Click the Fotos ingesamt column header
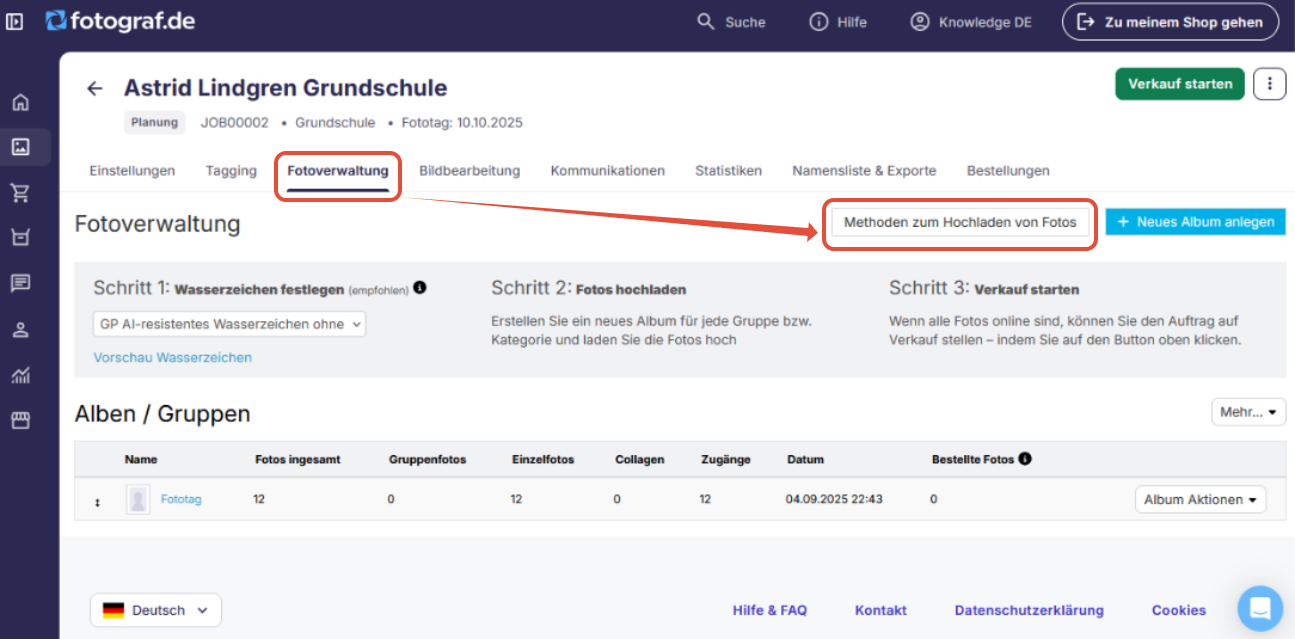The image size is (1295, 639). tap(298, 460)
